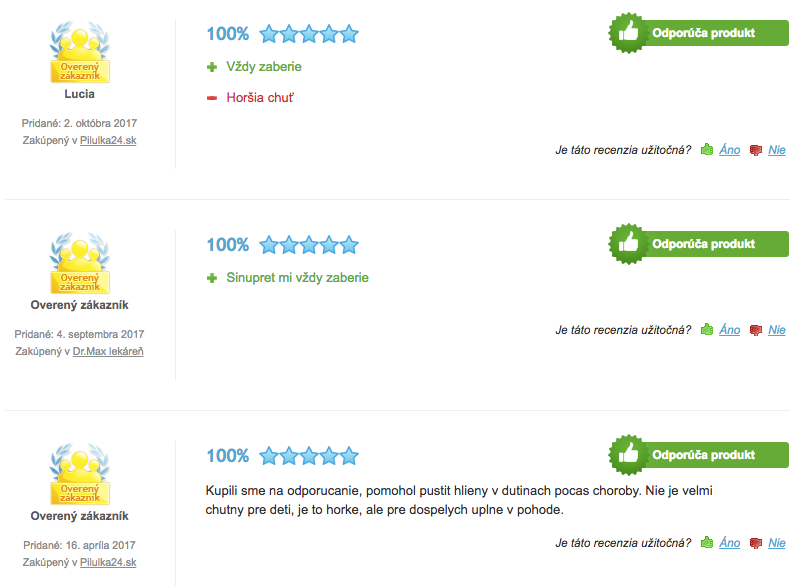This screenshot has height=586, width=795.
Task: Vote Áno on the Sinupret review
Action: [730, 329]
